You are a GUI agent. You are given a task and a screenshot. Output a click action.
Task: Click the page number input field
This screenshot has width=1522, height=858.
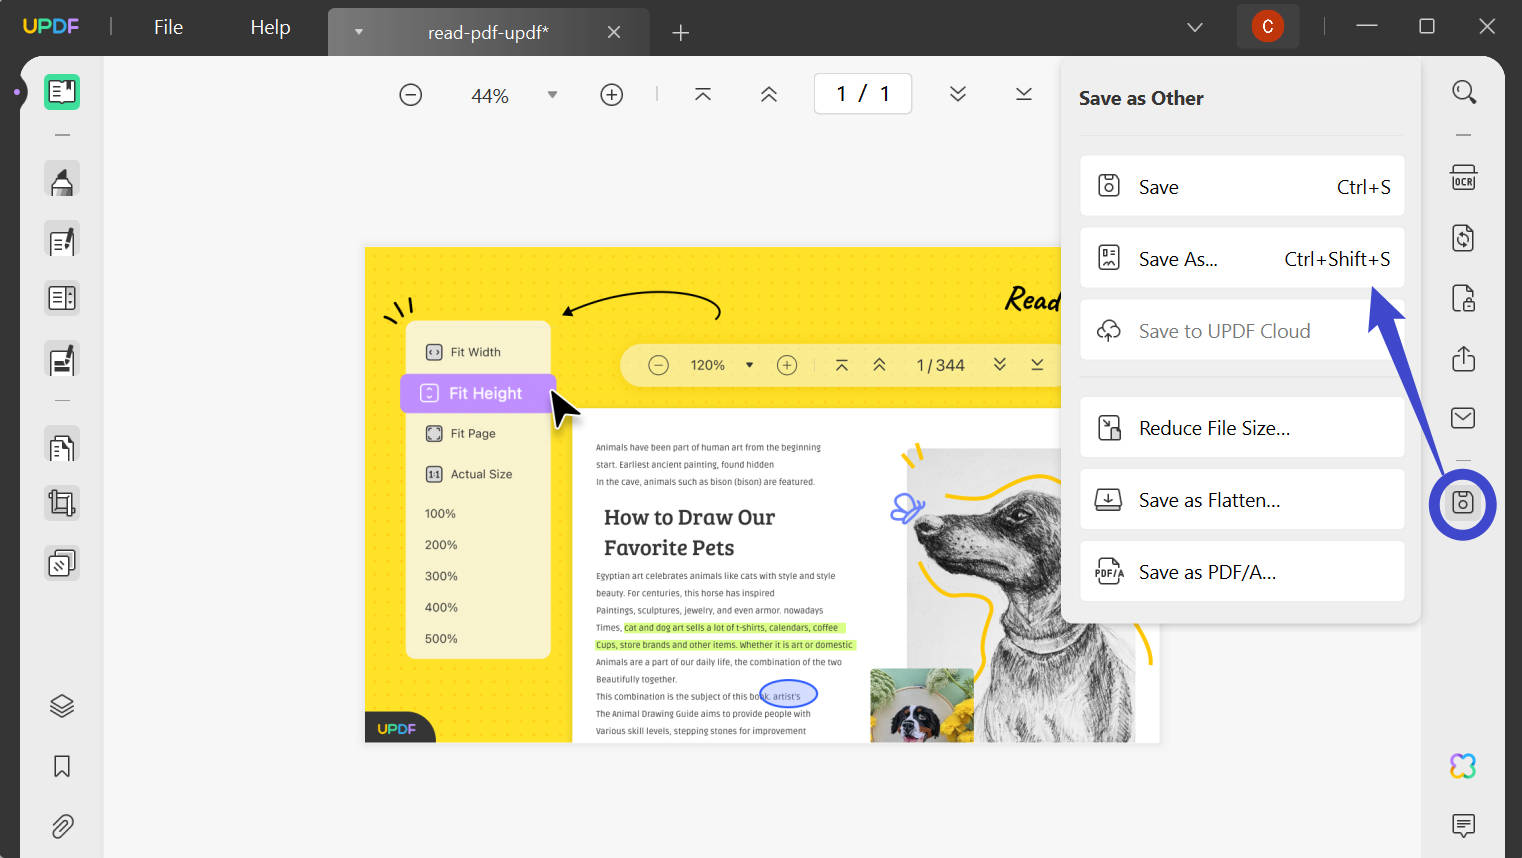(x=862, y=93)
